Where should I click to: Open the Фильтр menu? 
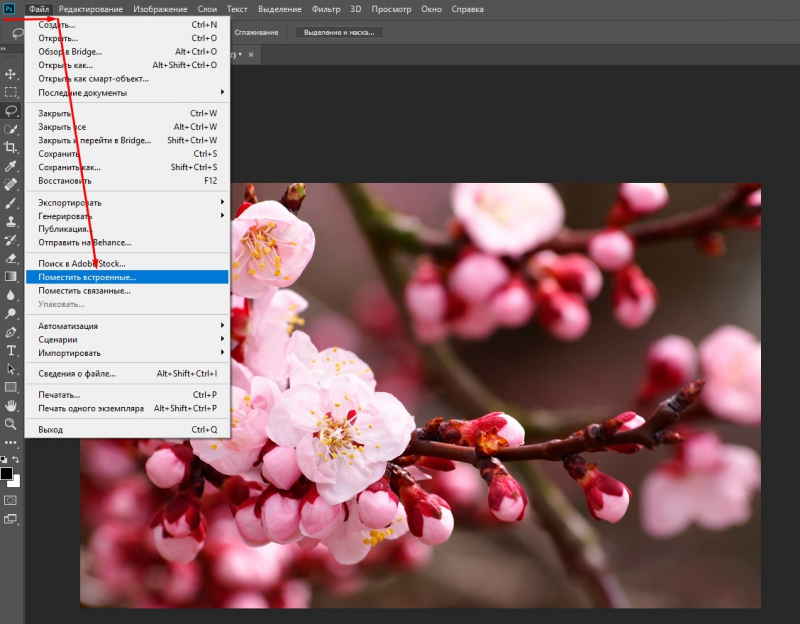coord(326,9)
